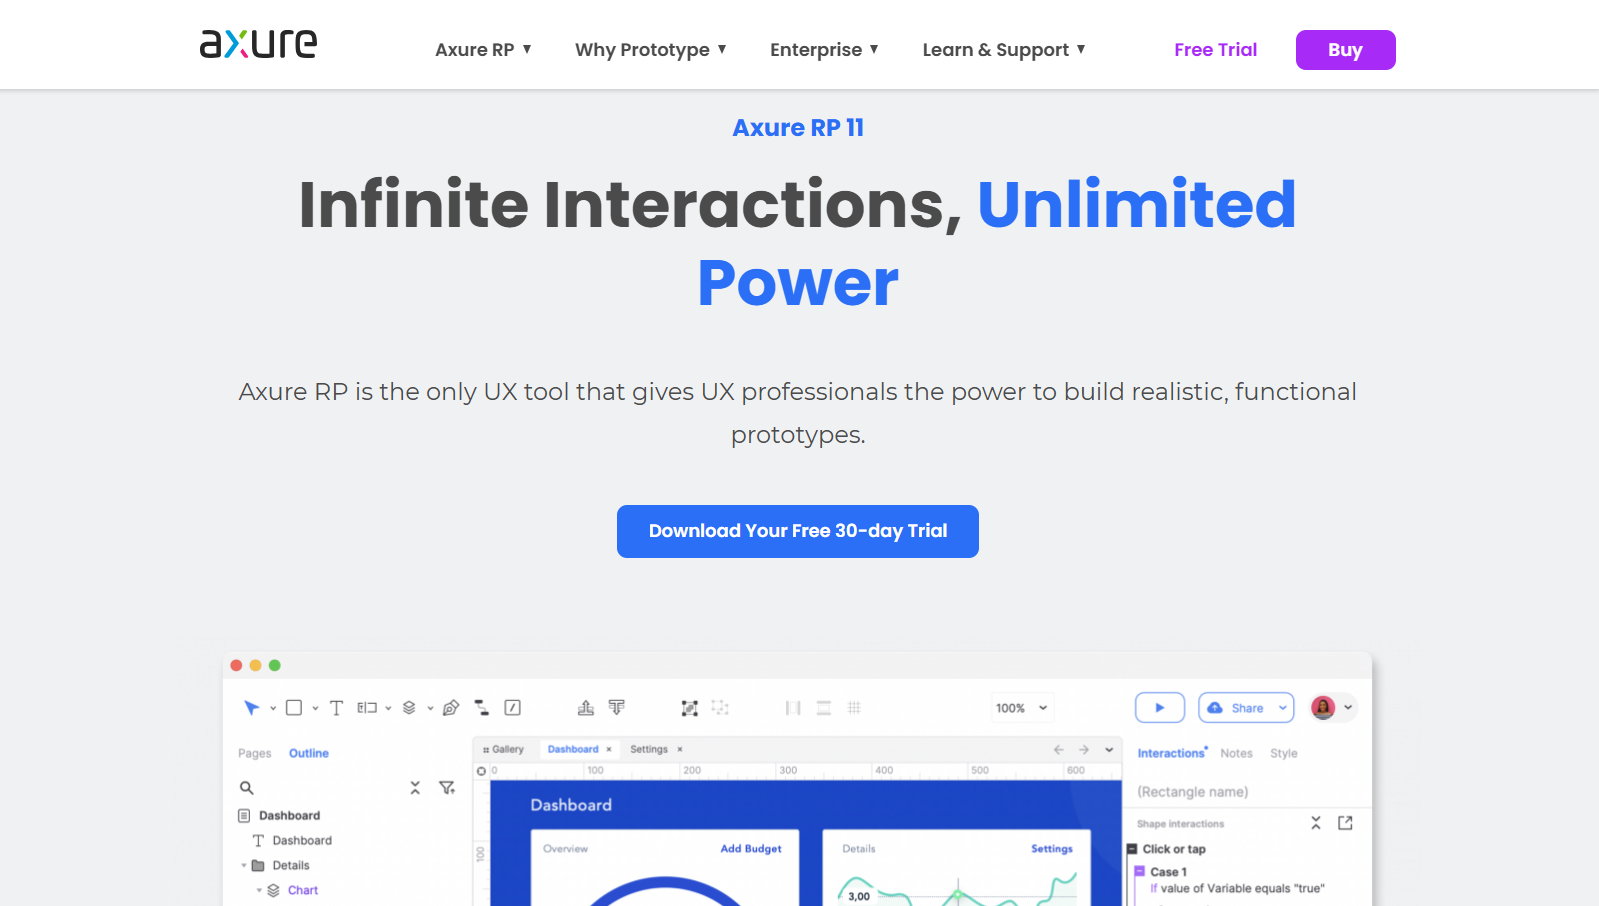
Task: Collapse all shape interactions icon
Action: tap(1316, 823)
